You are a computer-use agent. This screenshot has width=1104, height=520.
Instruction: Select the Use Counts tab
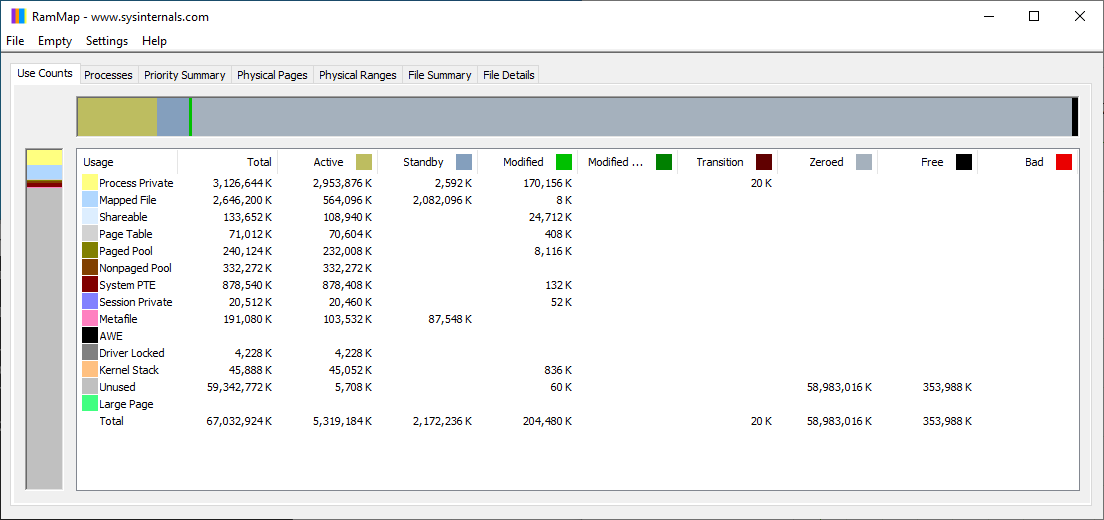[x=45, y=73]
